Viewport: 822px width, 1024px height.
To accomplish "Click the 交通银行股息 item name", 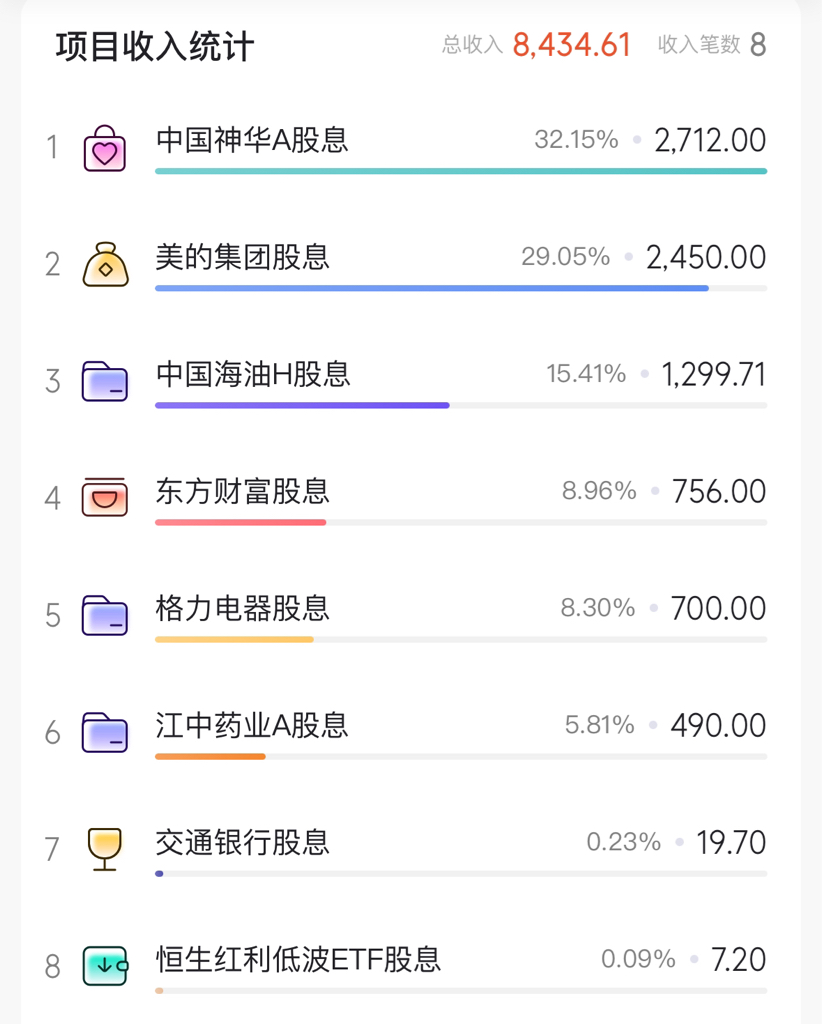I will (242, 842).
